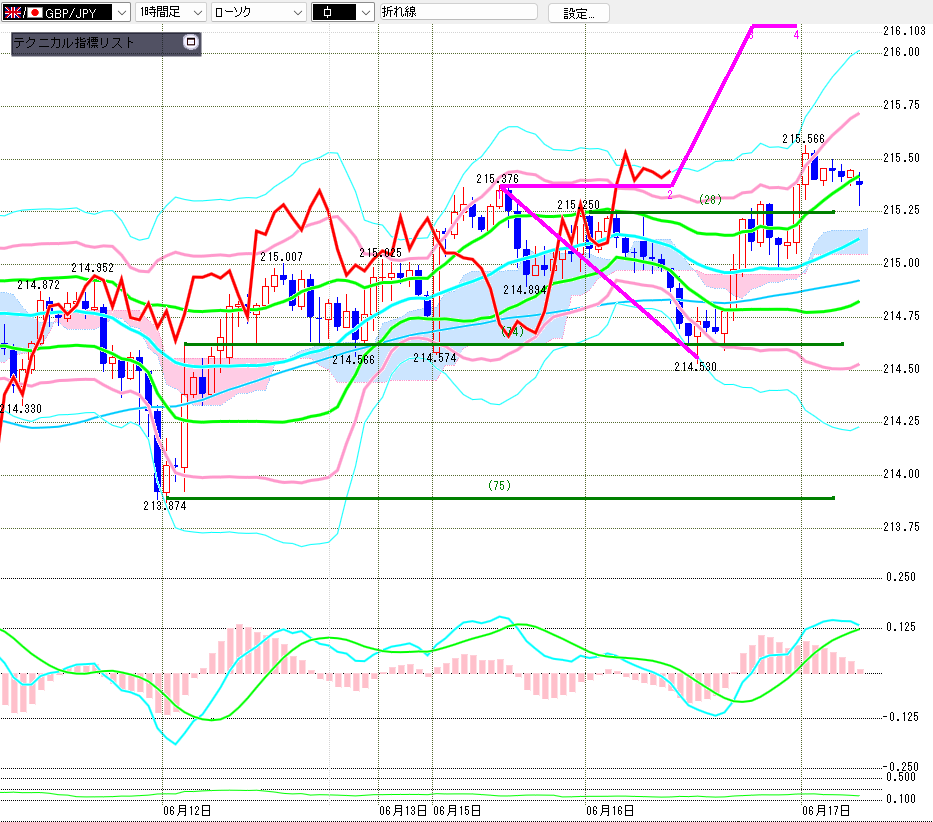The width and height of the screenshot is (933, 822).
Task: Click the 214.872 price label
Action: (x=39, y=285)
